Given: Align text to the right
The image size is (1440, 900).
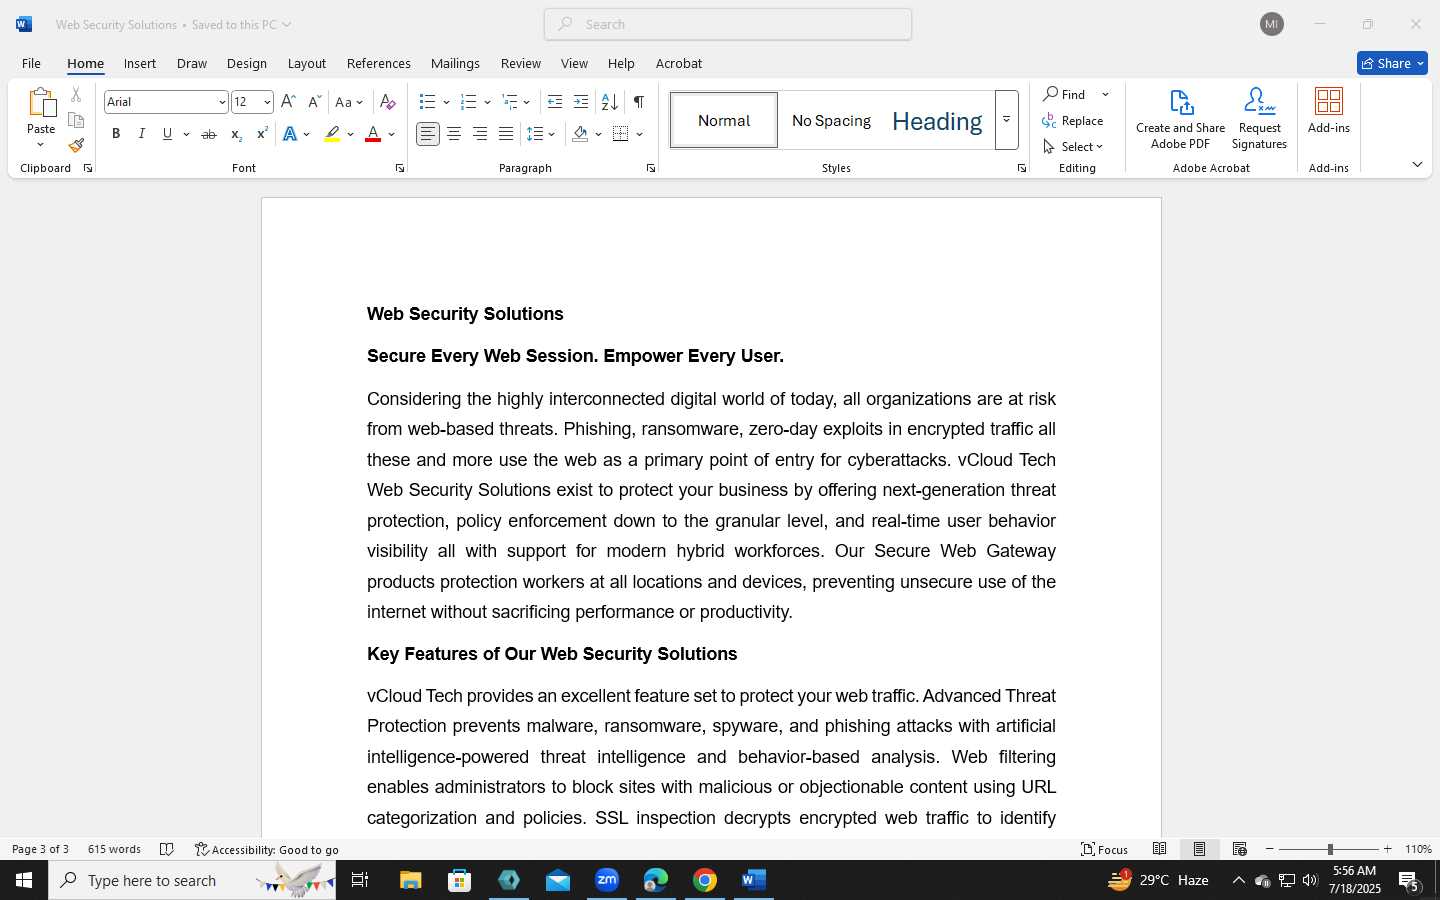Looking at the screenshot, I should (480, 134).
